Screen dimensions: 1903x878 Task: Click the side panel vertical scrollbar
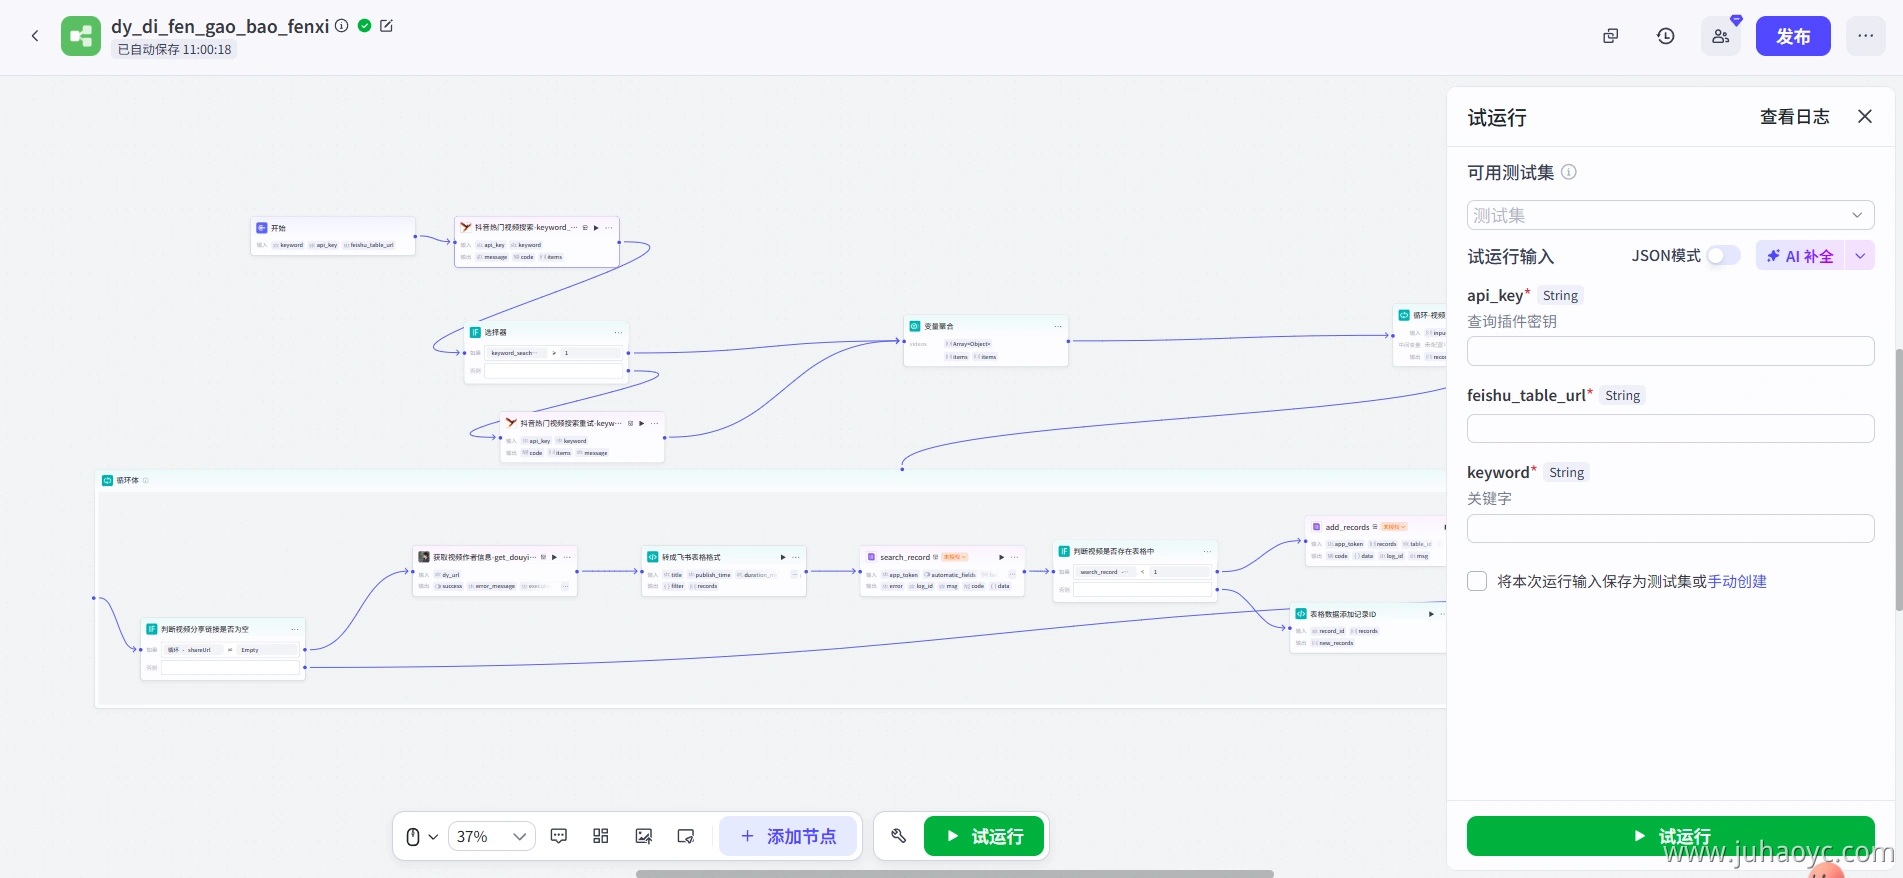tap(1898, 479)
